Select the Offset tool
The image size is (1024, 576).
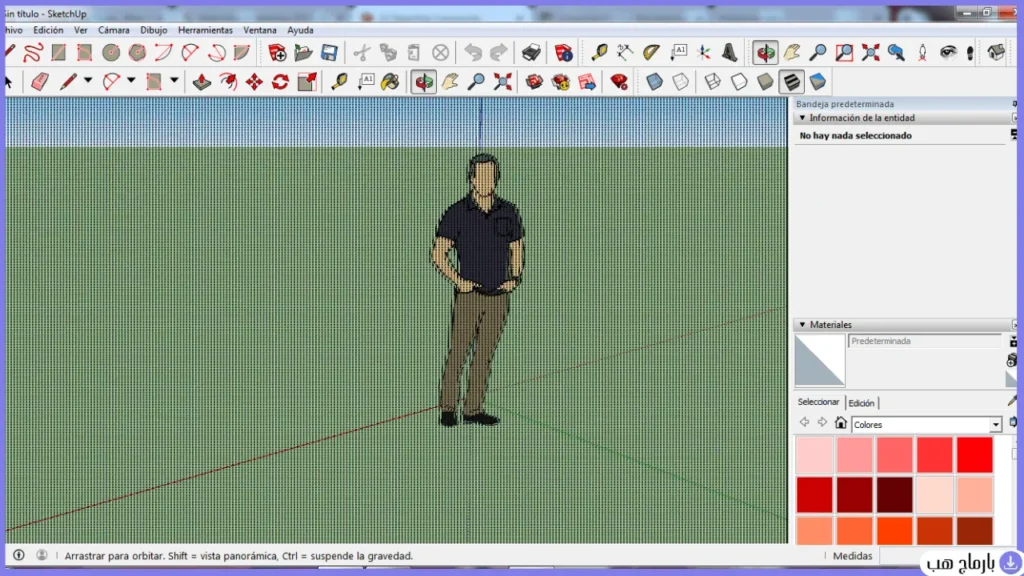point(228,82)
